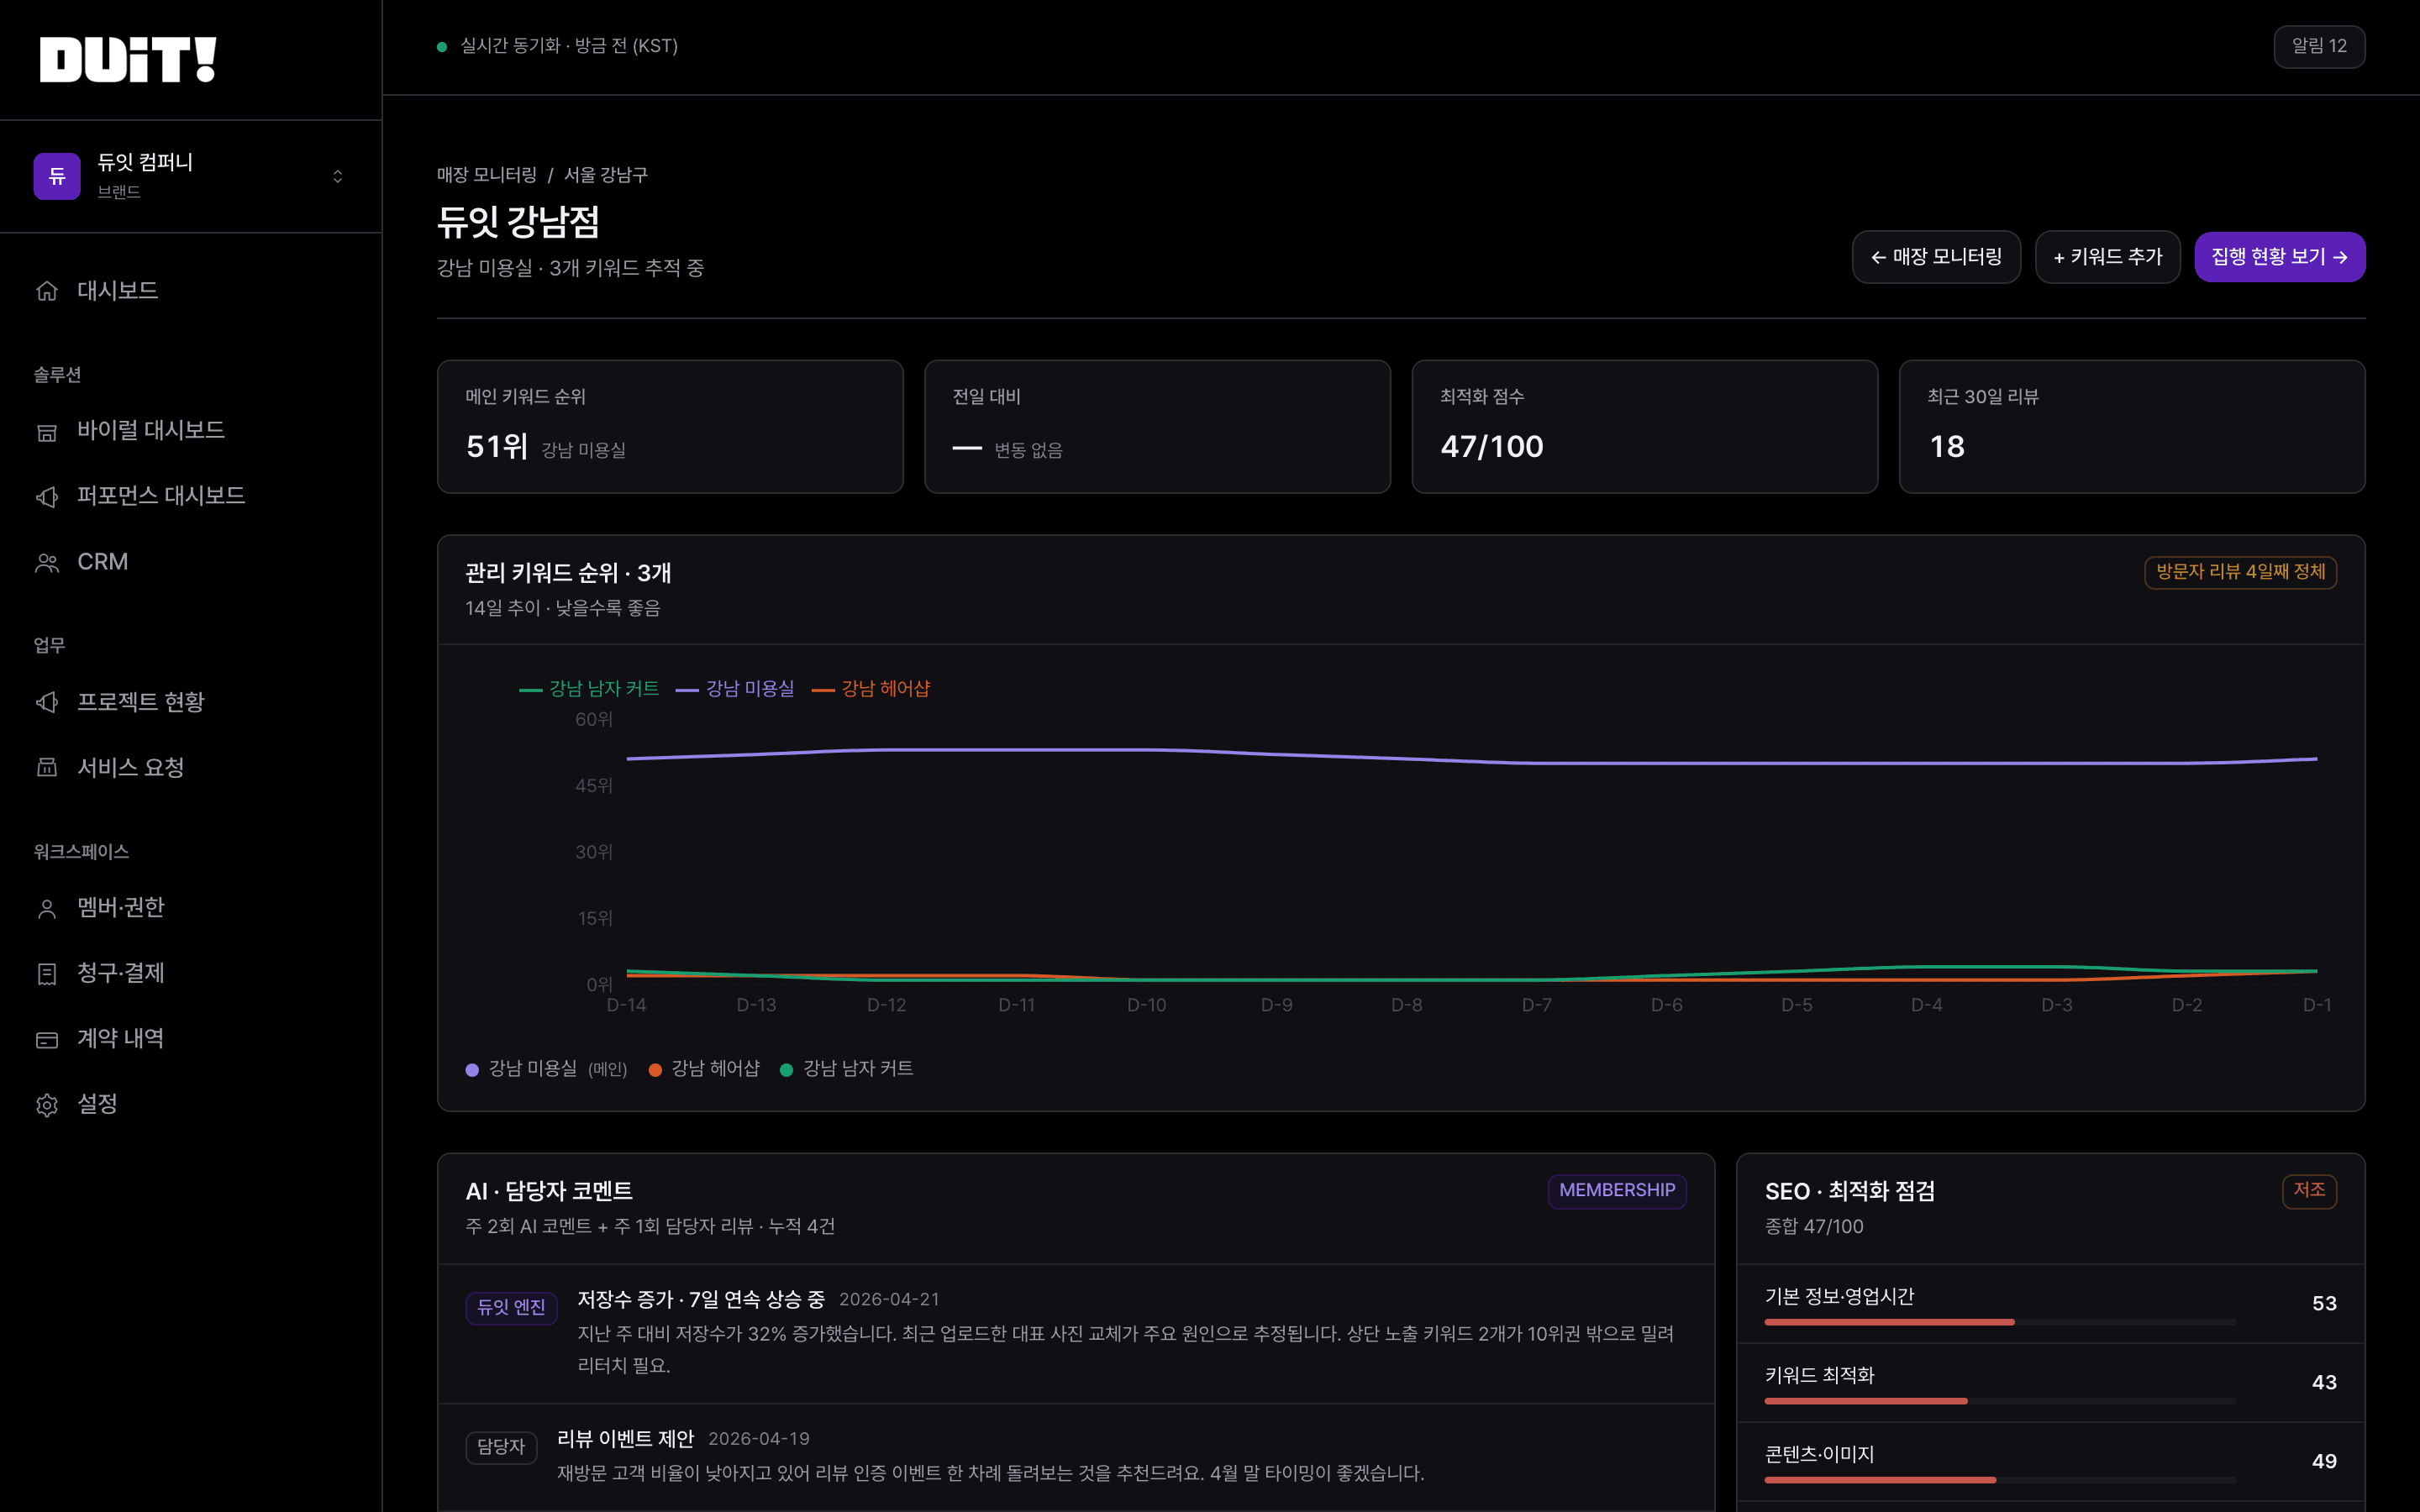Click the 청구·결제 receipt icon
The image size is (2420, 1512).
click(47, 974)
